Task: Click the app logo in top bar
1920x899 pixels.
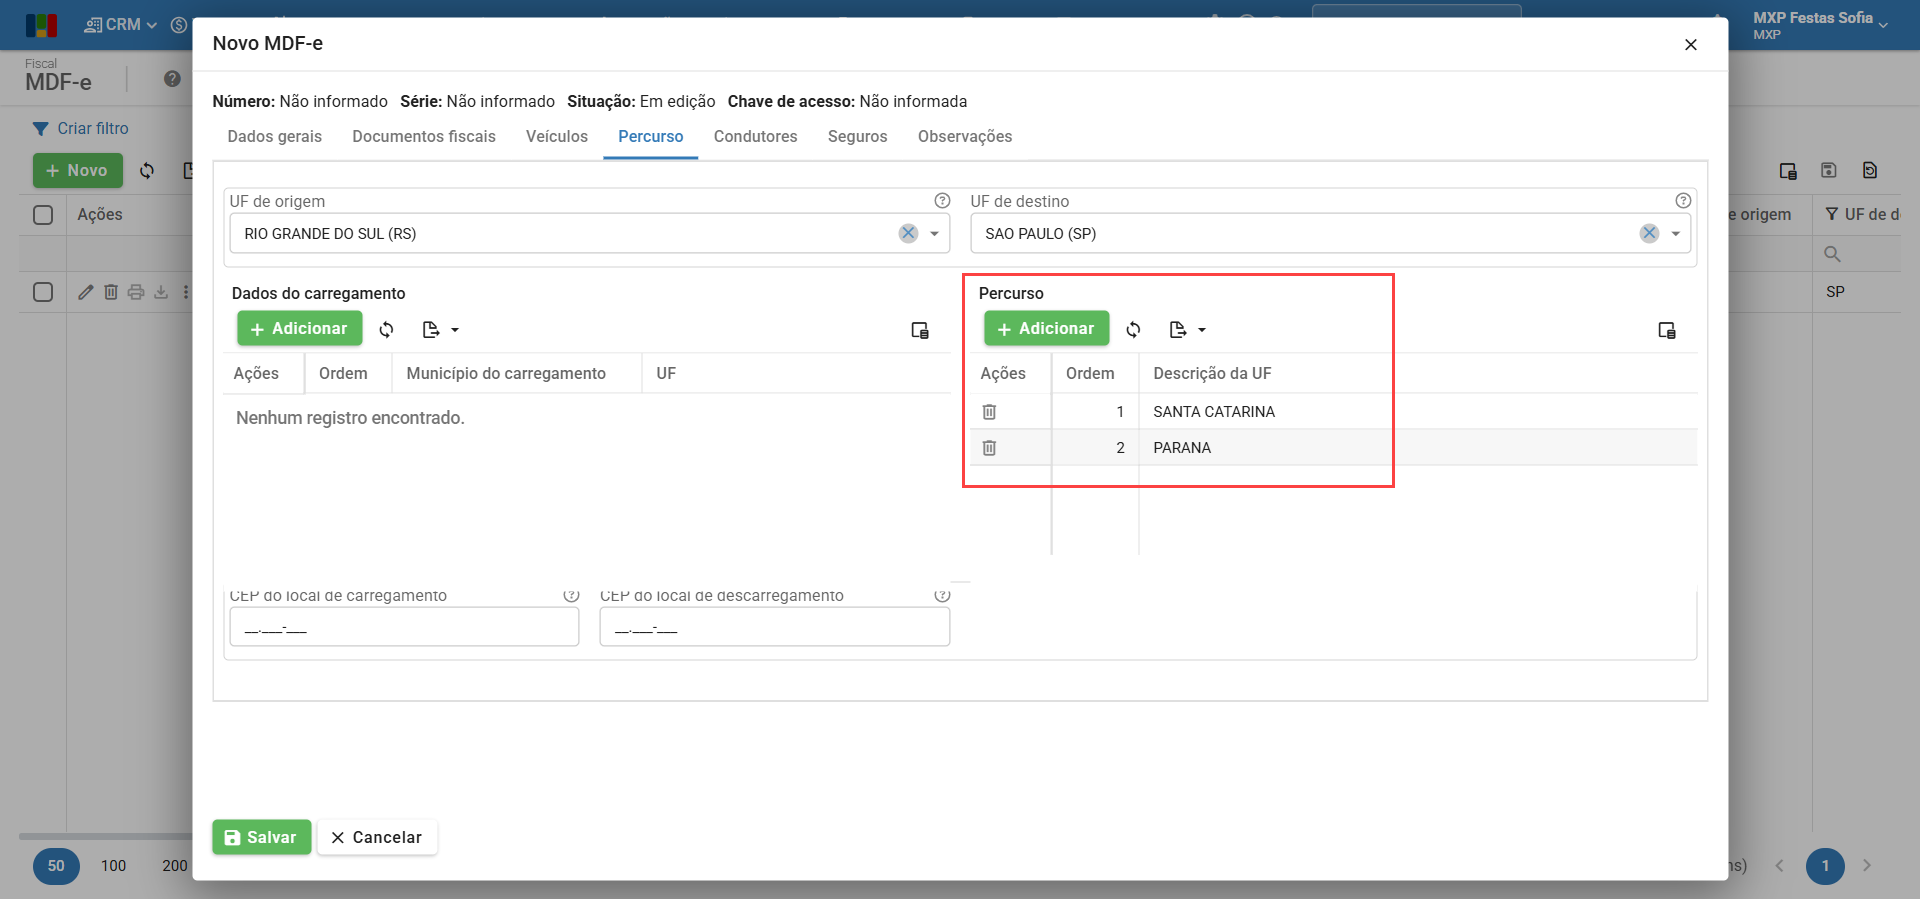Action: tap(41, 25)
